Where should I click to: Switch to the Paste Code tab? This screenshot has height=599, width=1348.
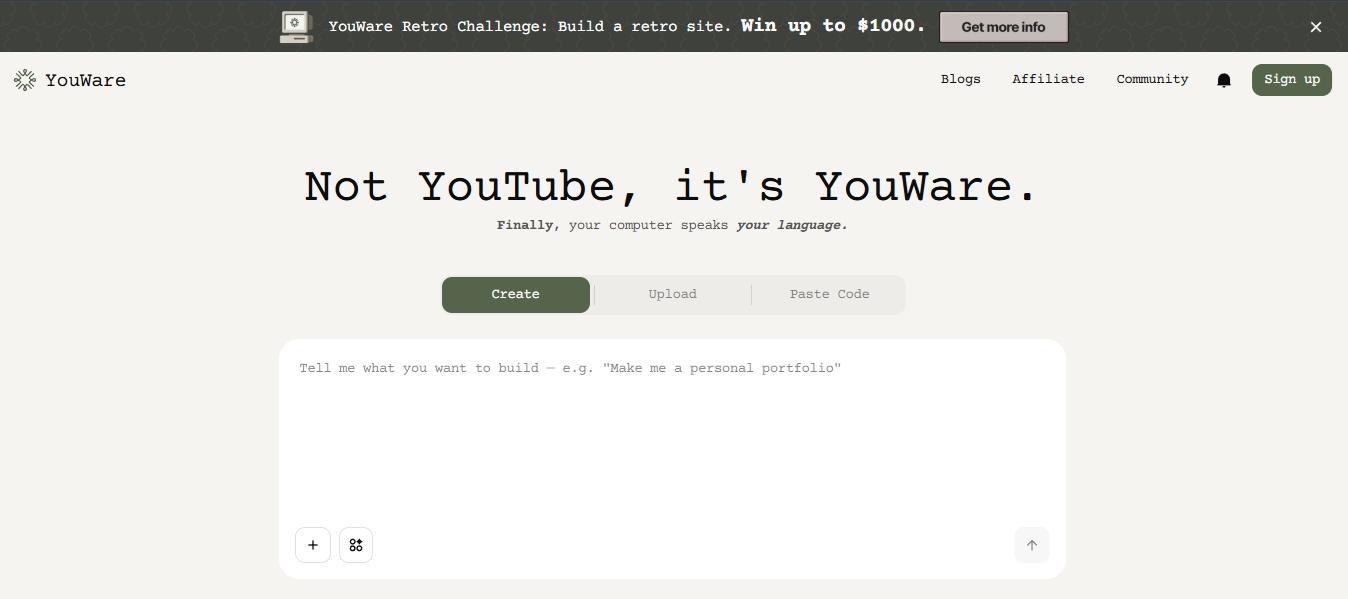[x=829, y=295]
